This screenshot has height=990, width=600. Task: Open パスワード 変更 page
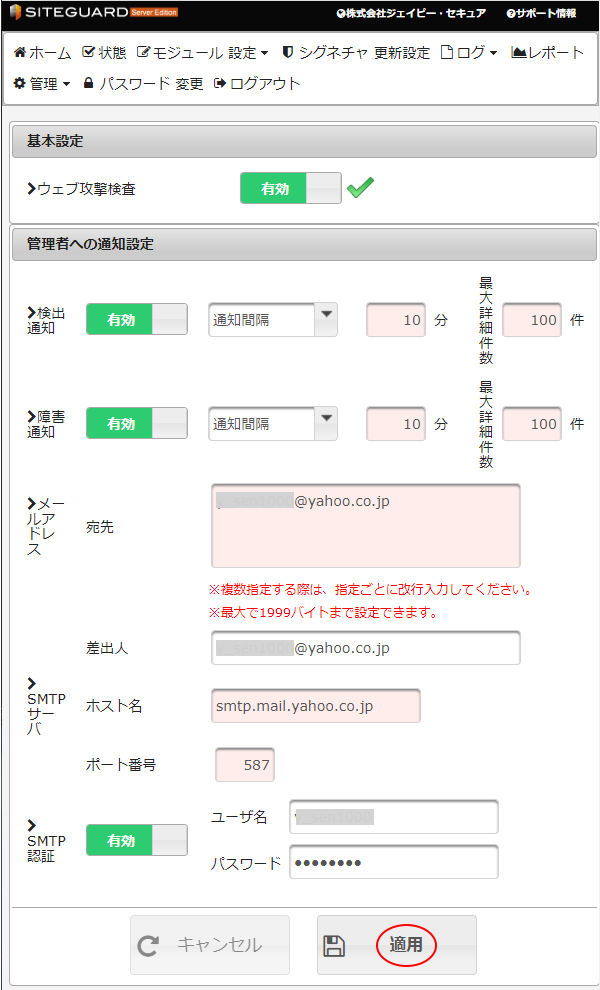(143, 83)
